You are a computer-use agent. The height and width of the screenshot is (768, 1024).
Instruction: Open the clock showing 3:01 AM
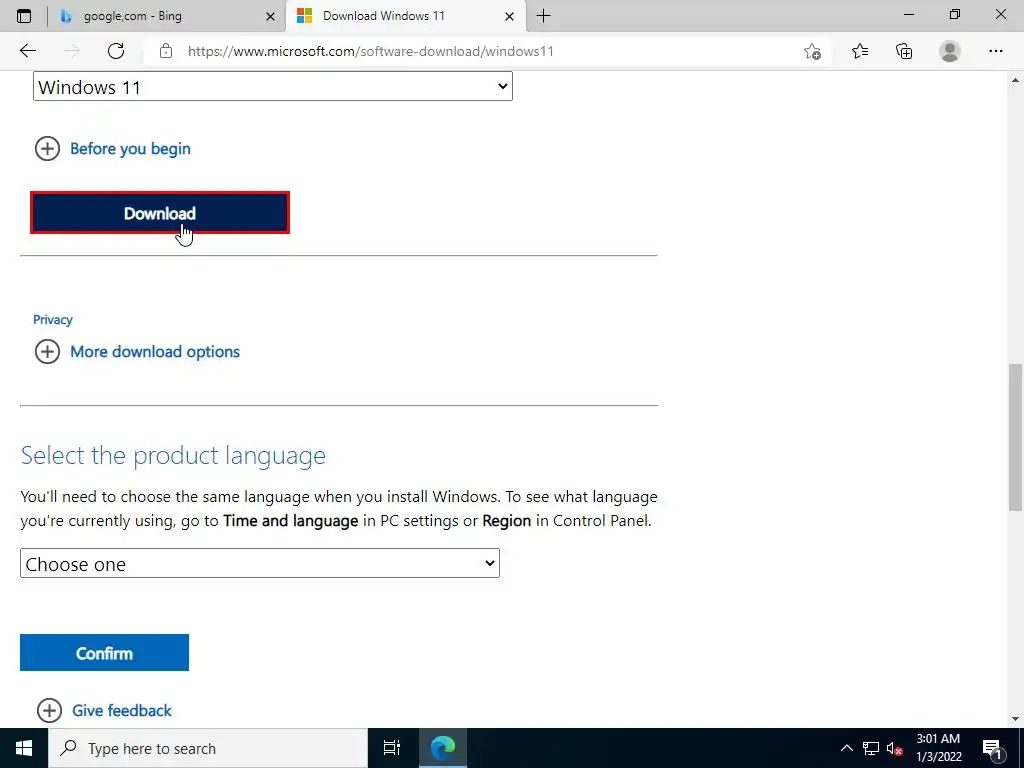[938, 748]
